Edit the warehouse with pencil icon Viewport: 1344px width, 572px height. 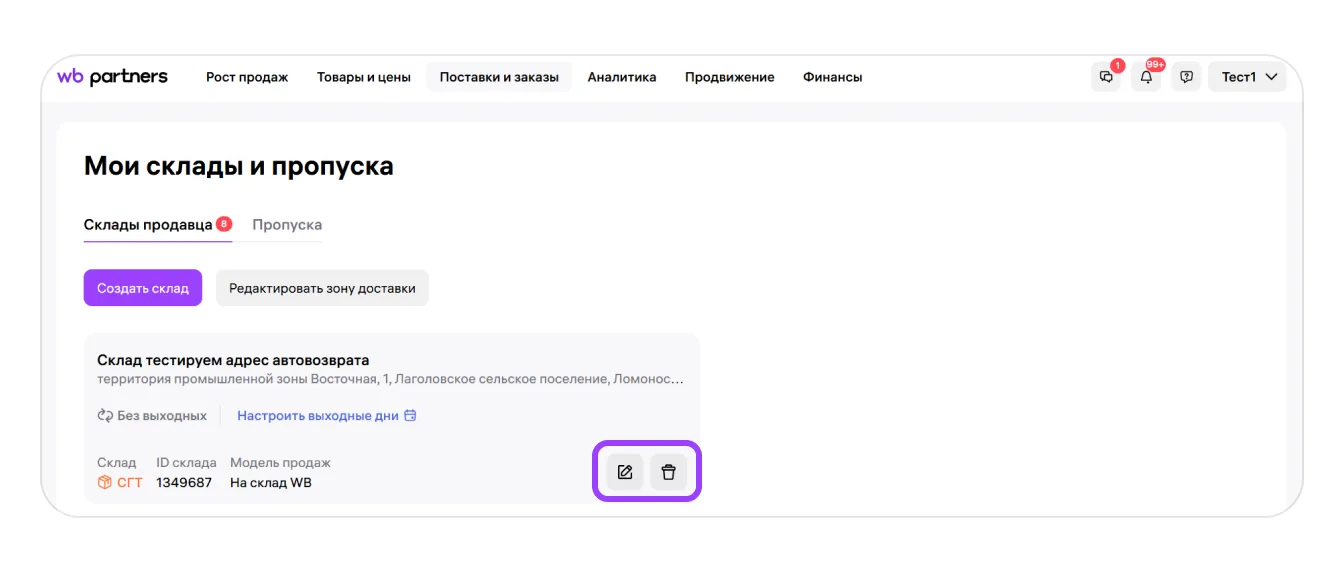point(625,472)
